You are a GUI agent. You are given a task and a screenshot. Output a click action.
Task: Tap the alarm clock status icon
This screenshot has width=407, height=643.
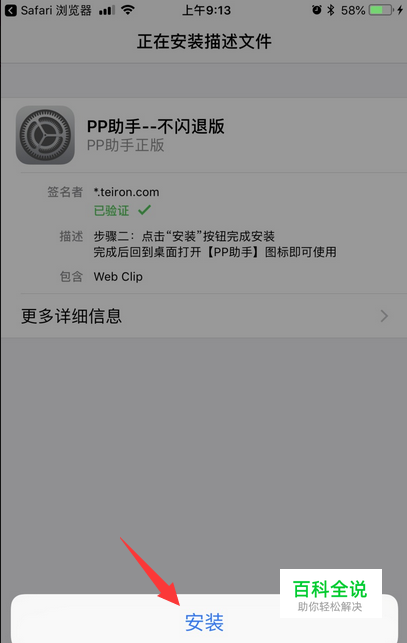click(317, 10)
